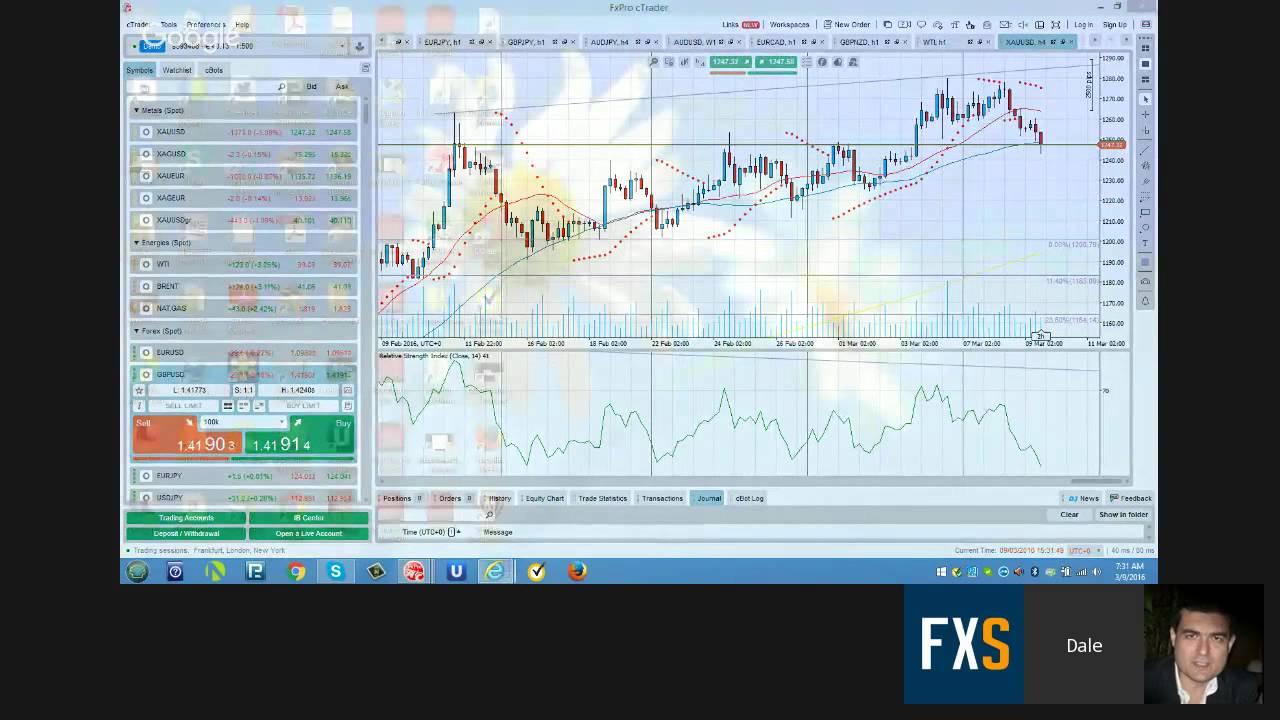Open the Positions tab
This screenshot has width=1280, height=720.
pyautogui.click(x=401, y=498)
